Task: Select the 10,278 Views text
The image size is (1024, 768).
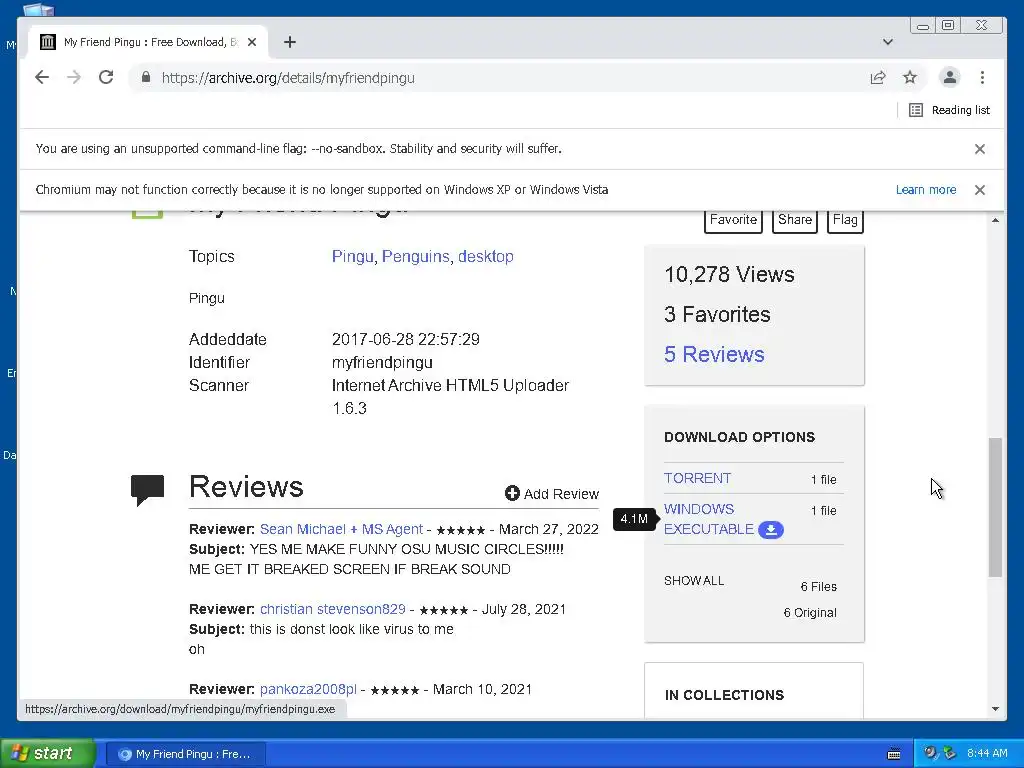Action: 729,274
